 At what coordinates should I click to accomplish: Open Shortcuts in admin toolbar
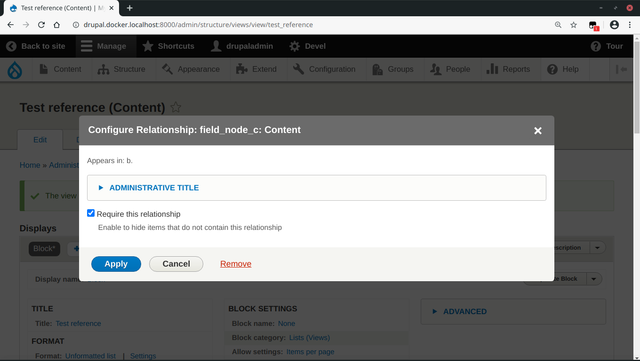point(168,46)
